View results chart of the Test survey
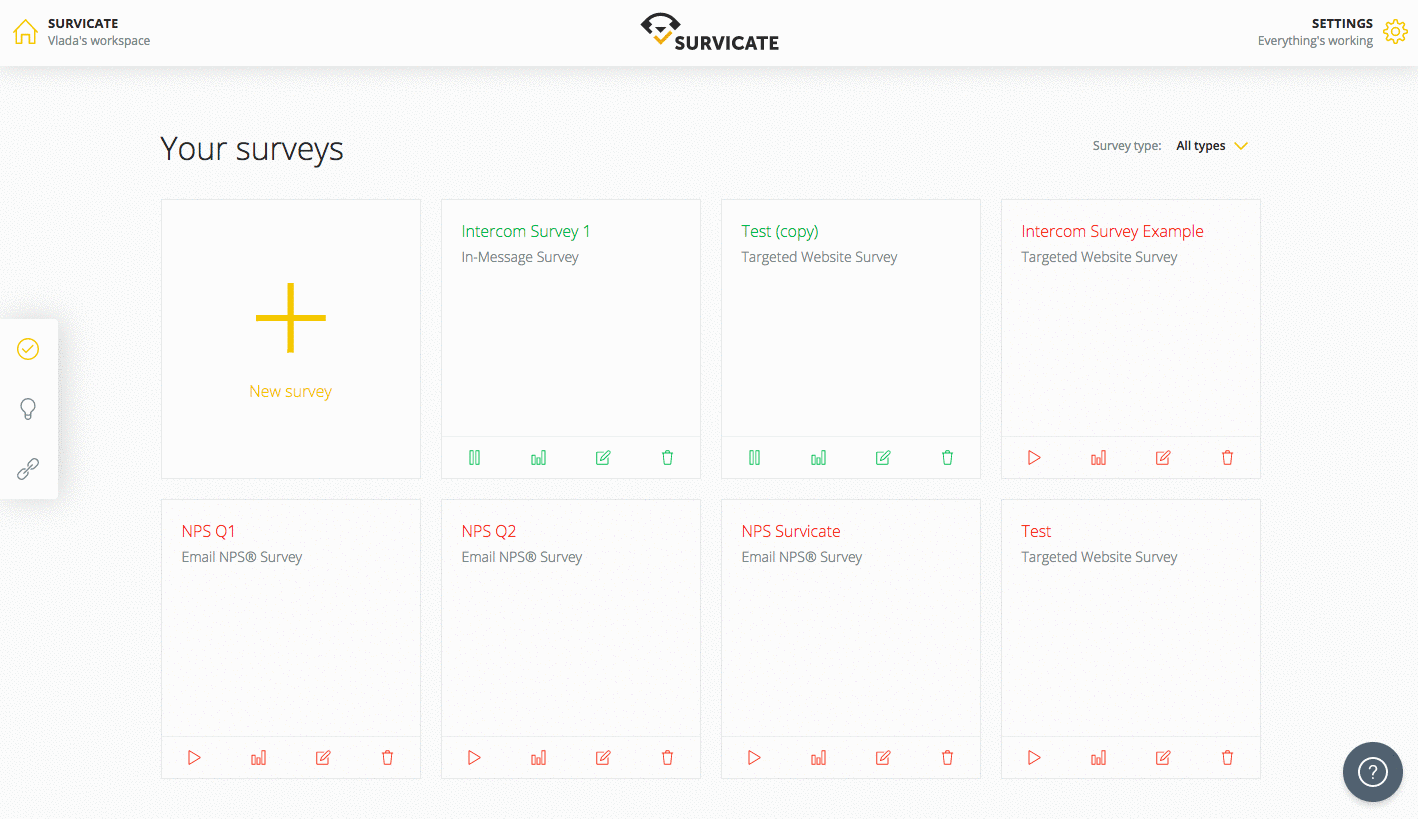This screenshot has width=1418, height=819. [x=1099, y=758]
